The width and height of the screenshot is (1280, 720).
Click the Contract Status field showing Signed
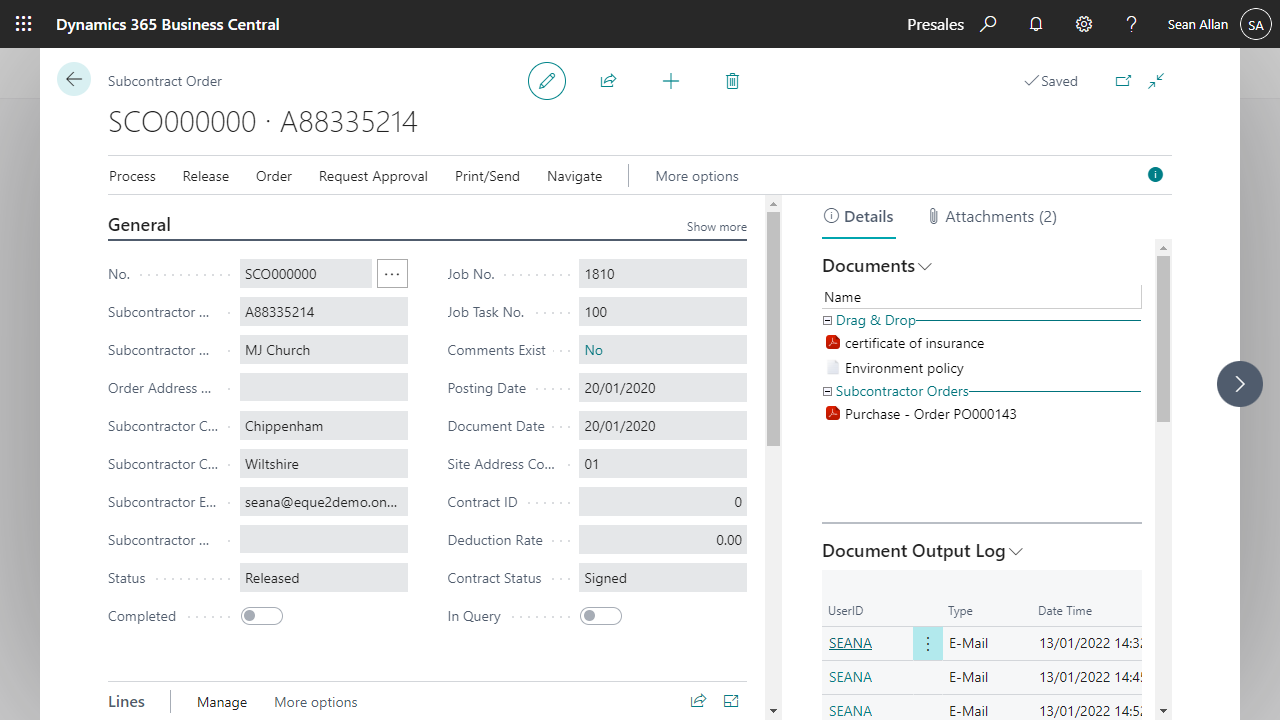click(x=663, y=578)
